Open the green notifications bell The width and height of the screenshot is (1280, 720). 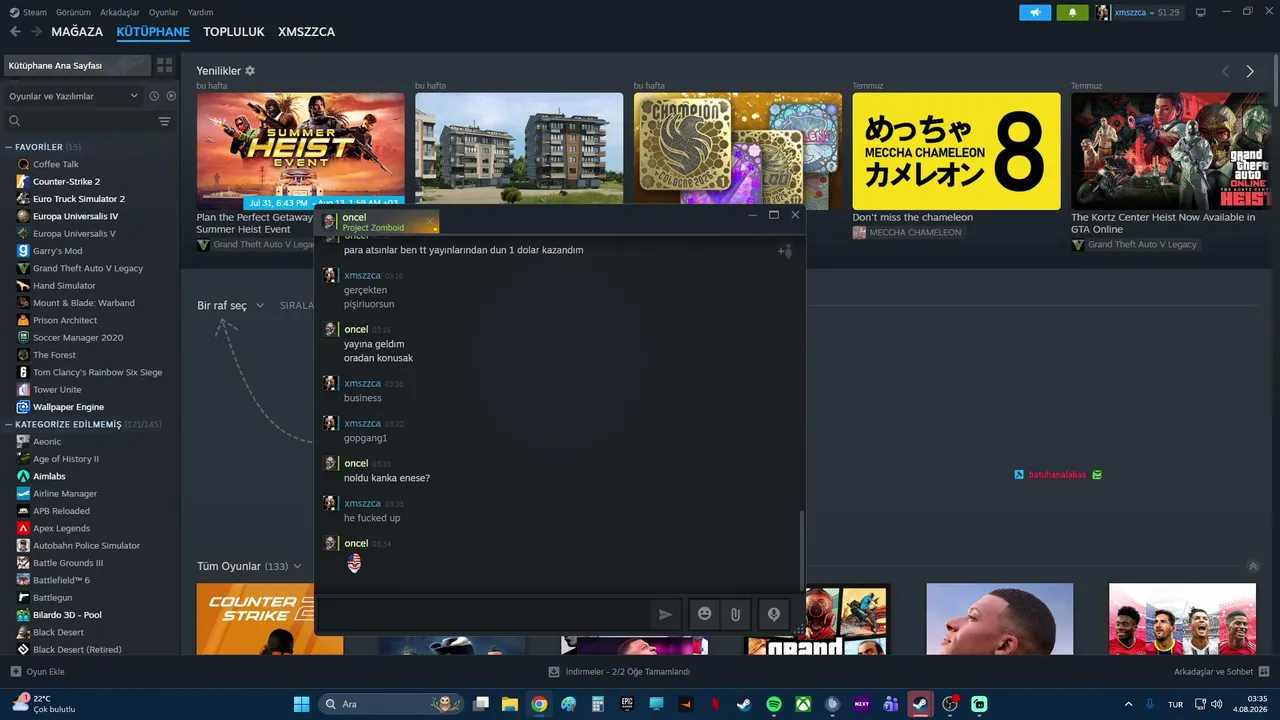coord(1072,12)
